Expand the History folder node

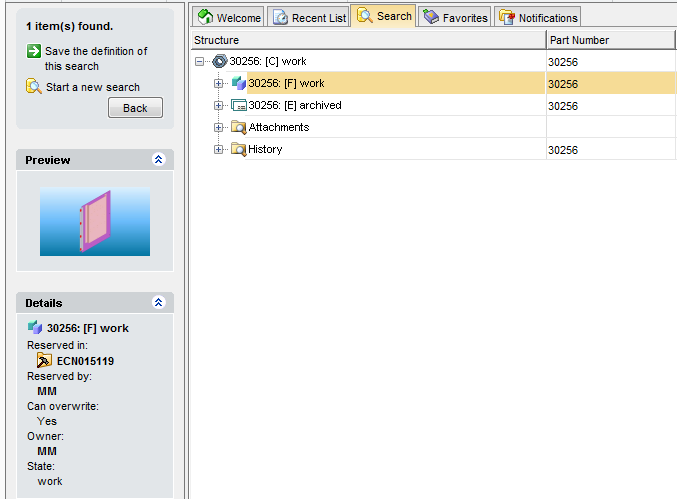point(218,150)
